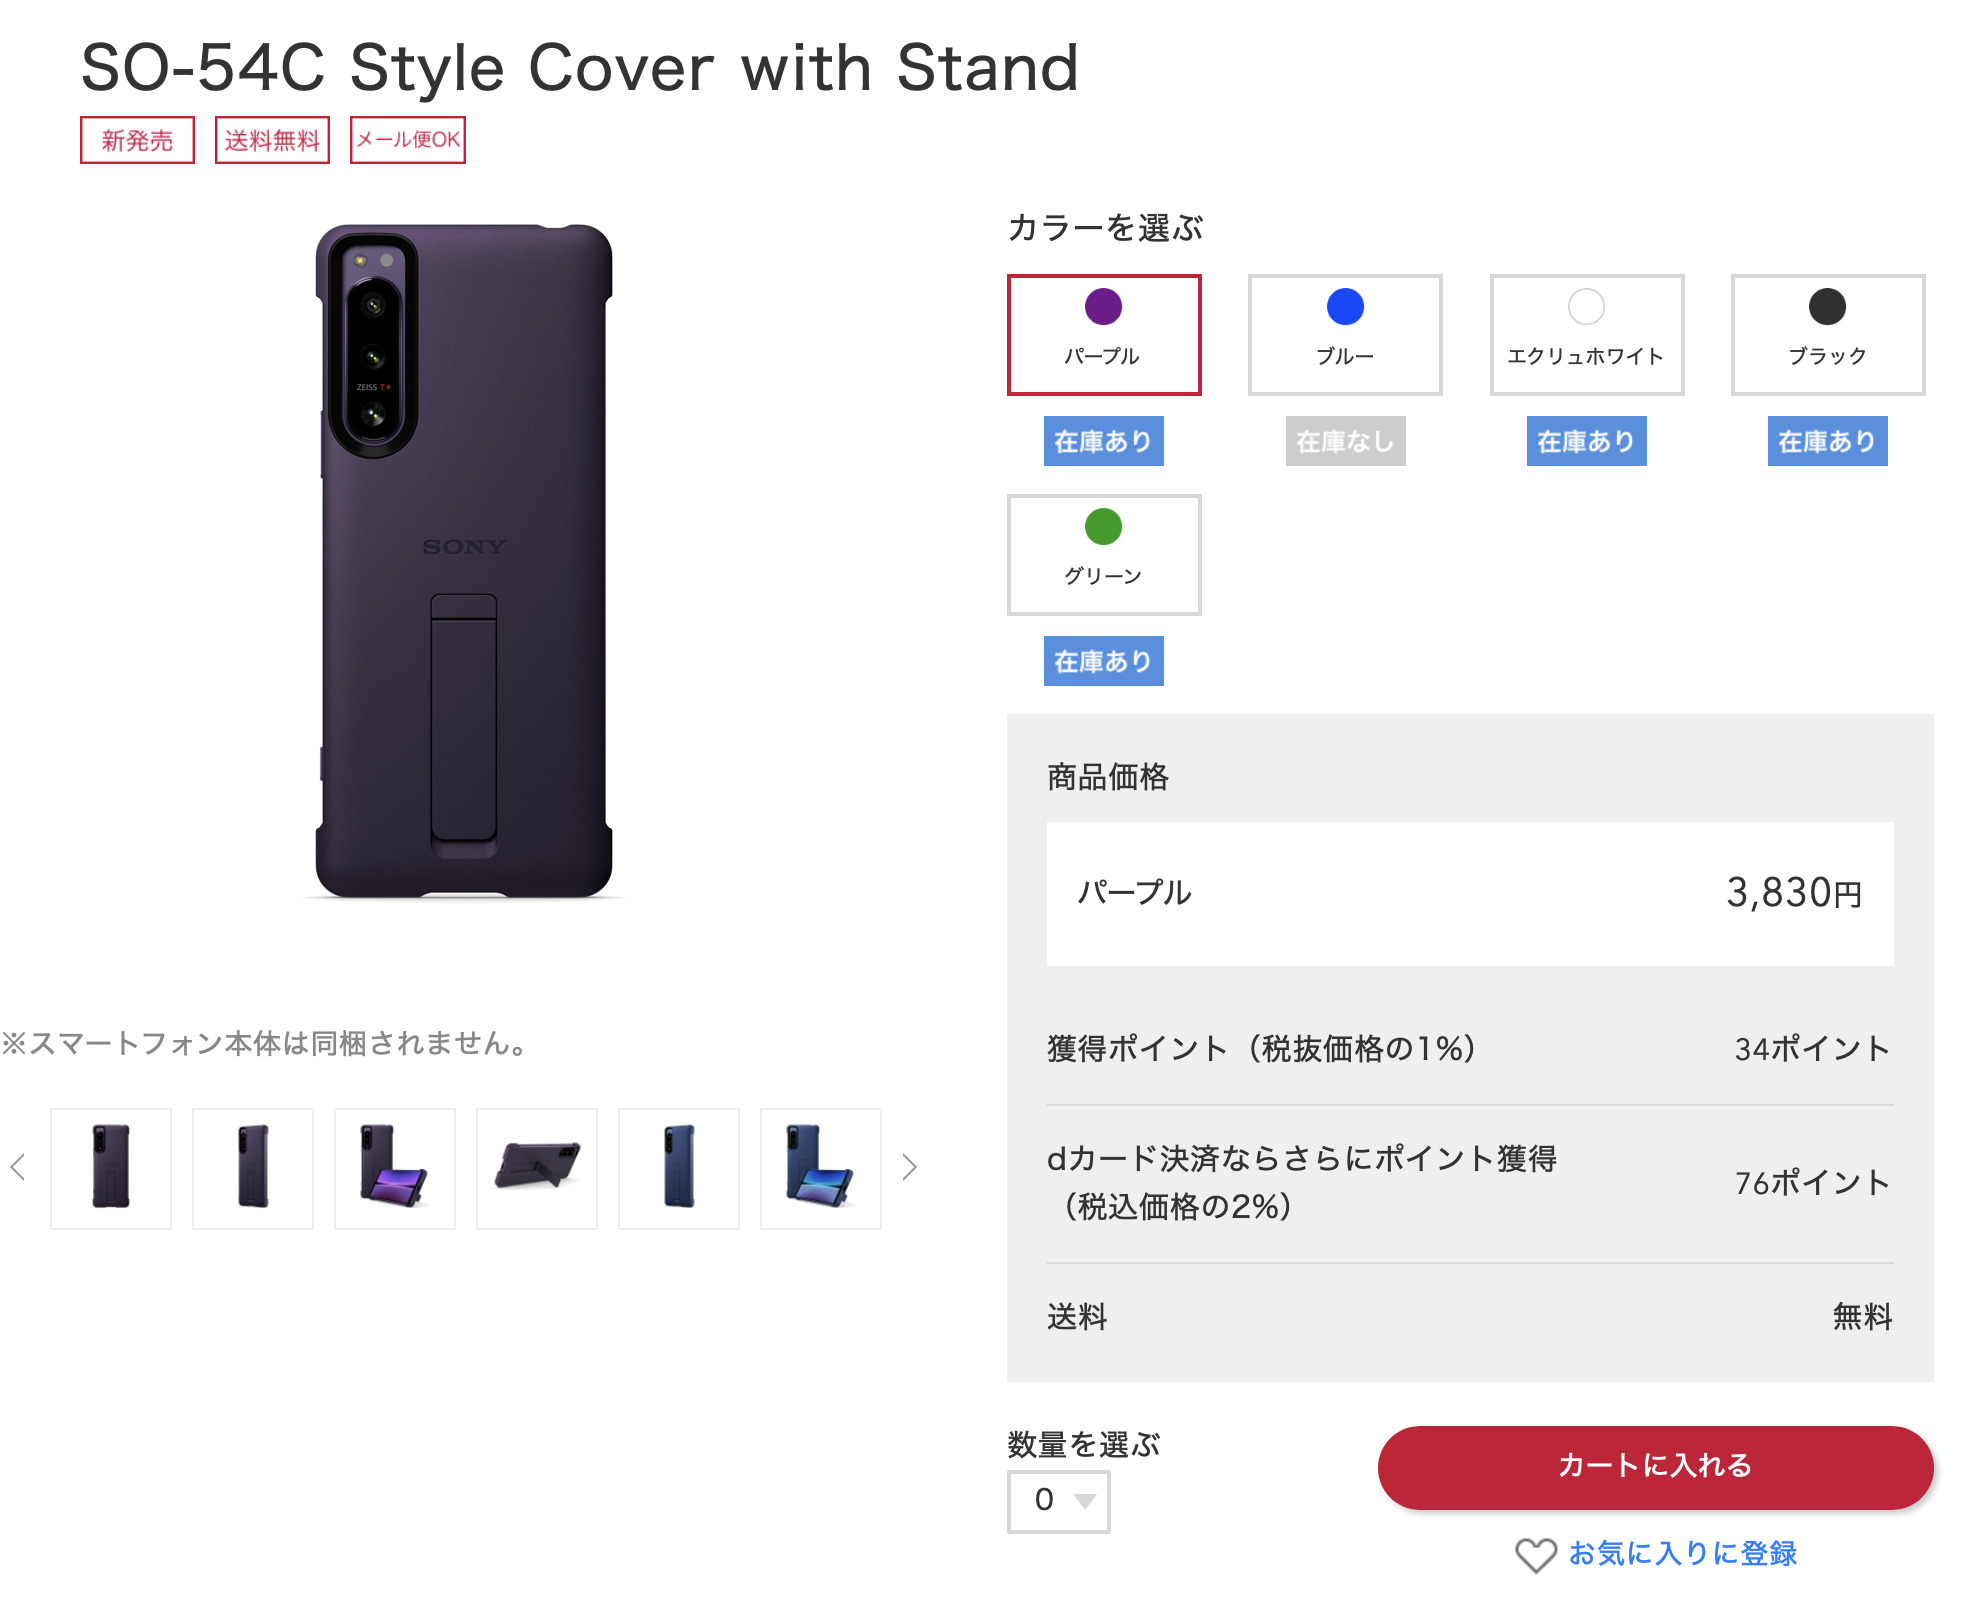Image resolution: width=1972 pixels, height=1598 pixels.
Task: Show second purple case angled thumbnail
Action: pyautogui.click(x=253, y=1168)
